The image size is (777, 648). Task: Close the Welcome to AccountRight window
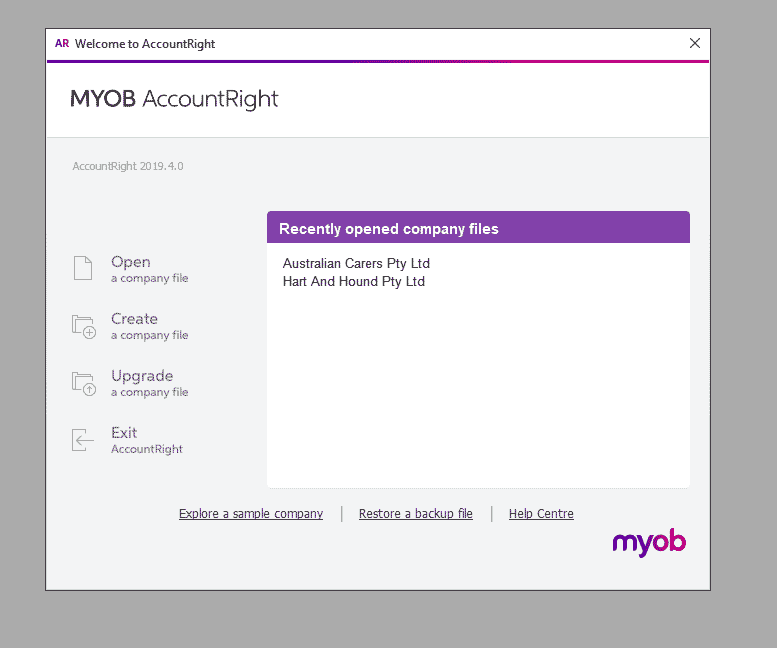695,43
